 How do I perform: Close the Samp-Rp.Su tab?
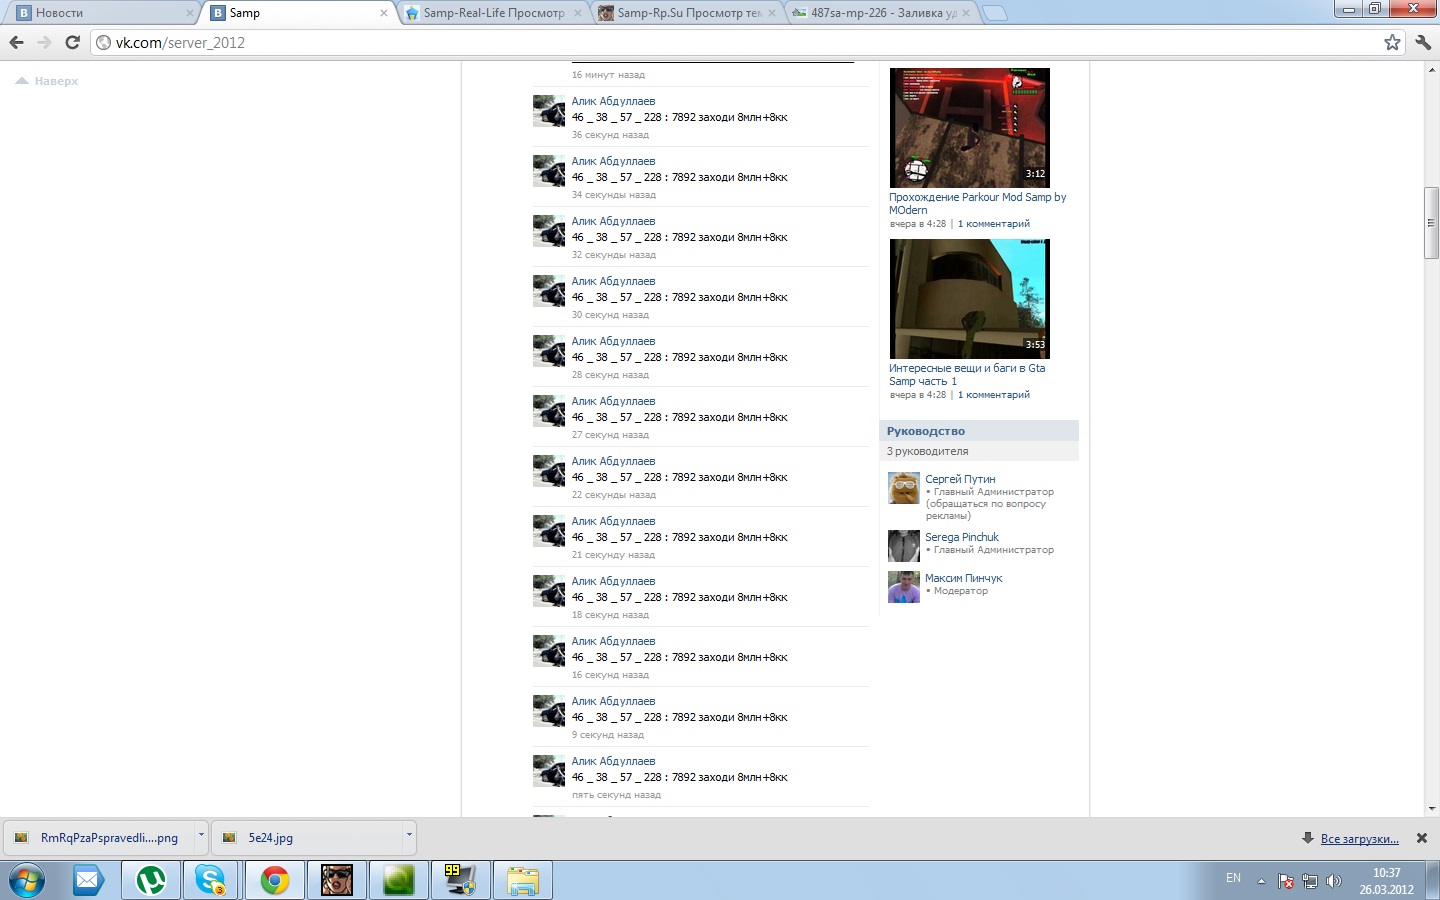pos(771,13)
